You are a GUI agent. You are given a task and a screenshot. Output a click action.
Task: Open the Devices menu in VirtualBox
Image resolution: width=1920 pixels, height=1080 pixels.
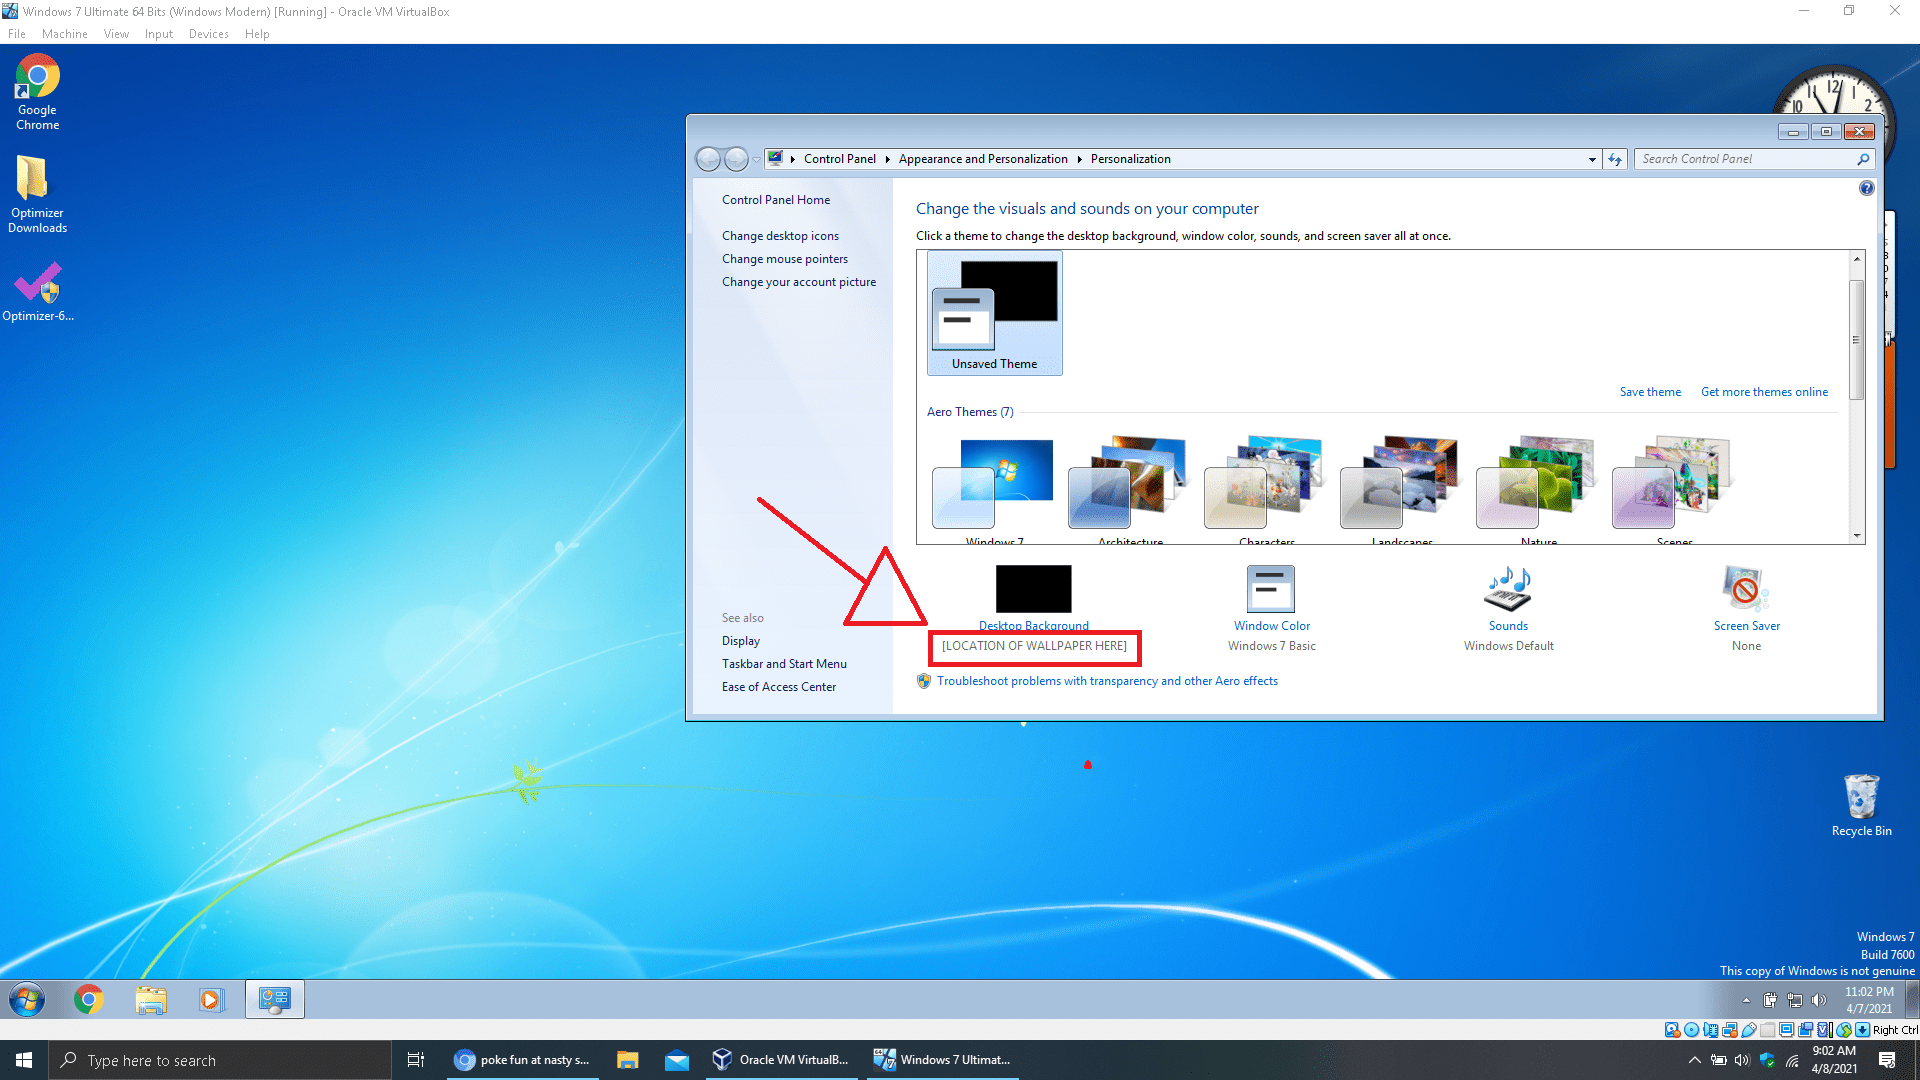click(208, 33)
